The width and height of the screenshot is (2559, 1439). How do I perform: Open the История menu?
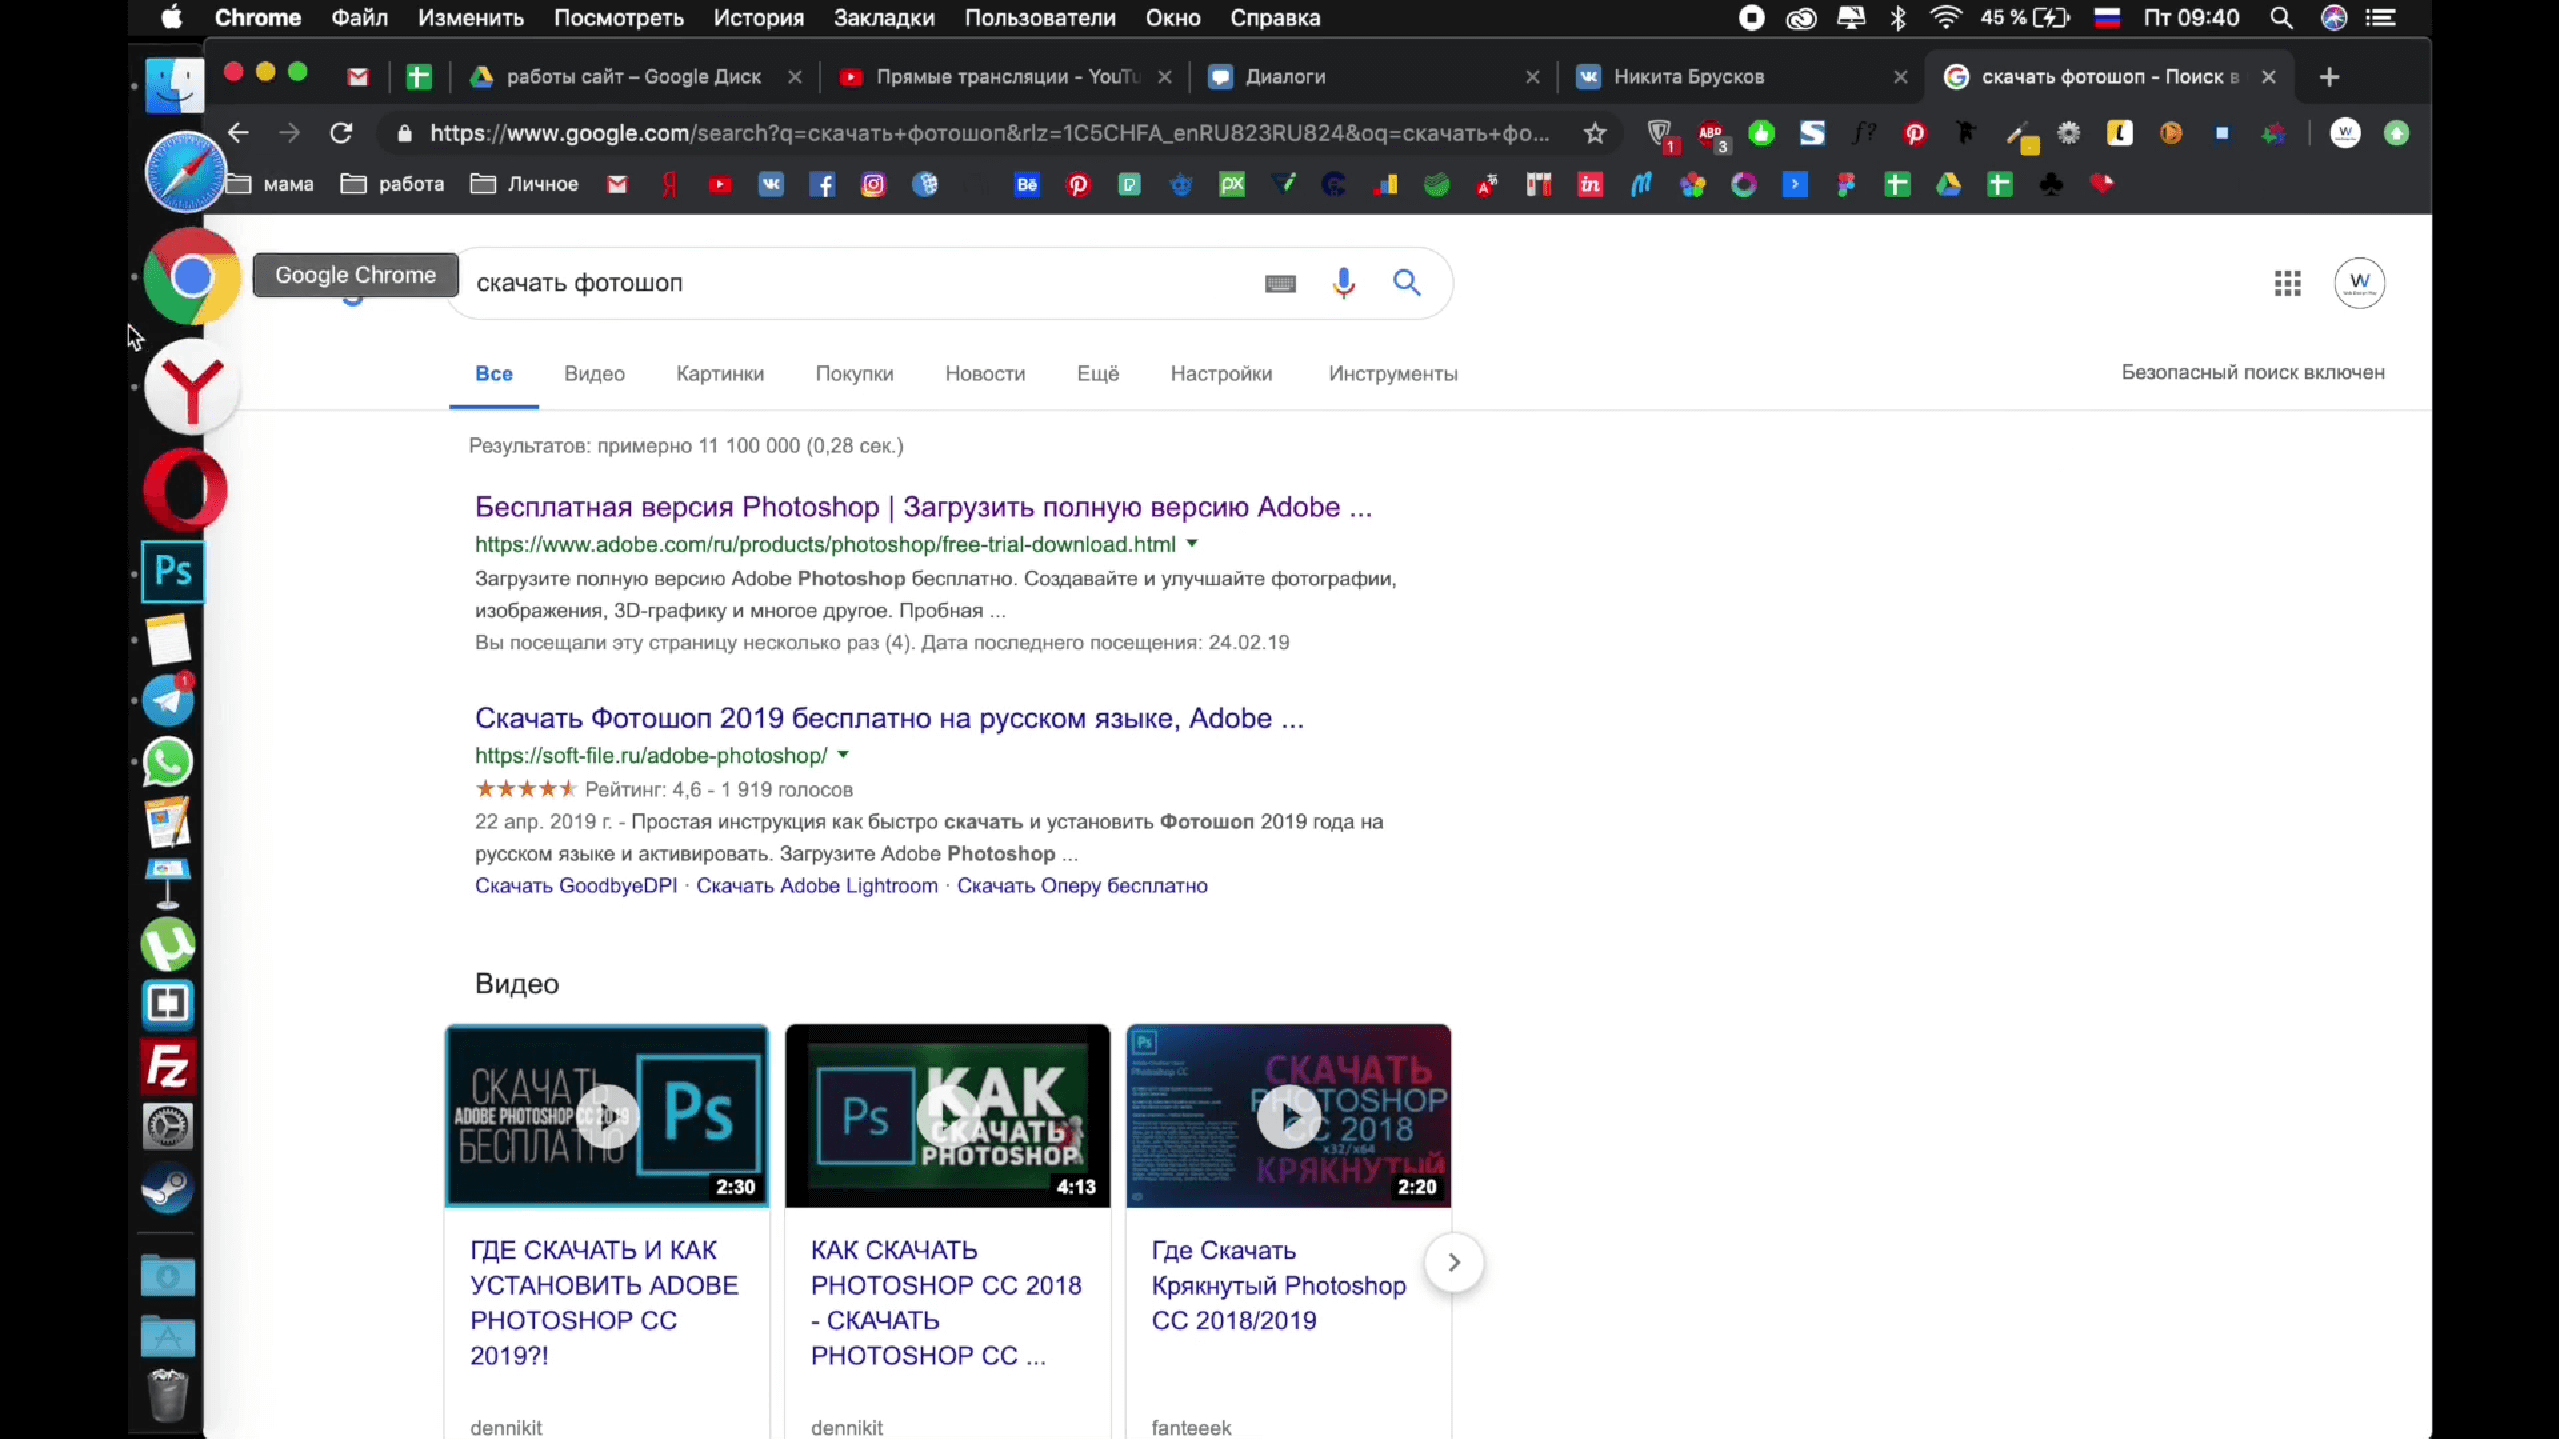[x=758, y=17]
